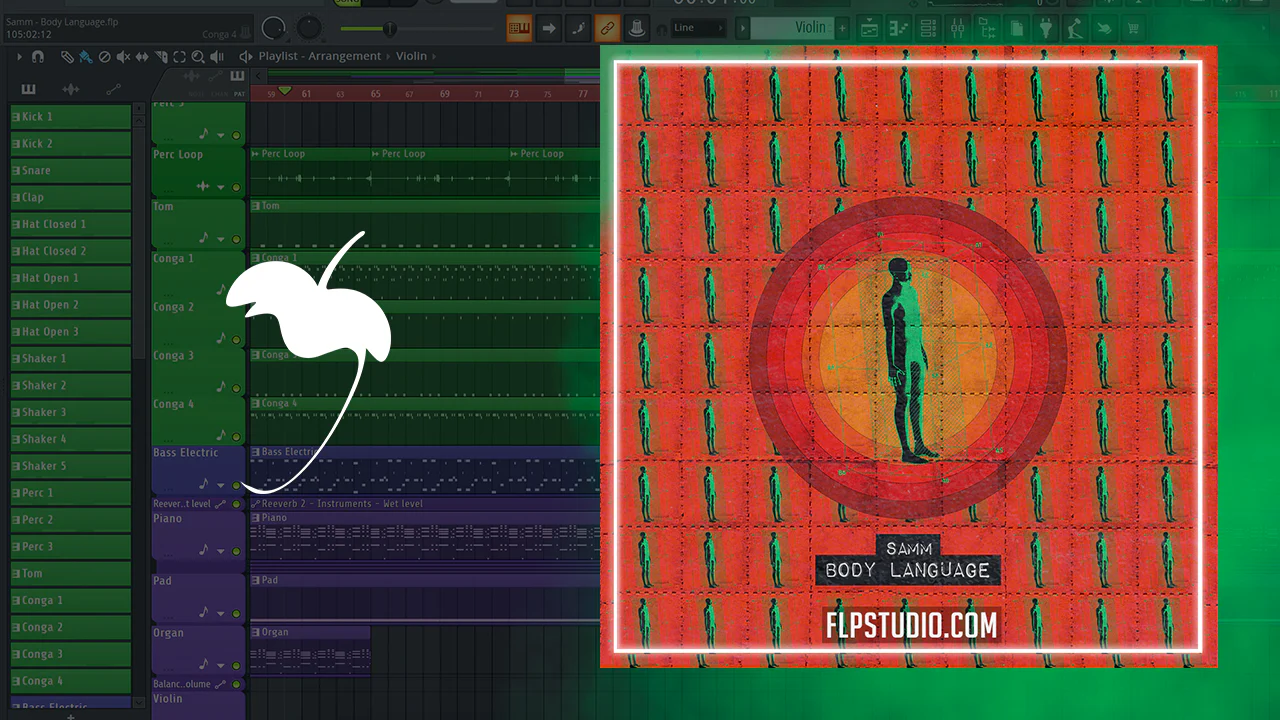Switch picker to patterns piano tab

coord(28,89)
